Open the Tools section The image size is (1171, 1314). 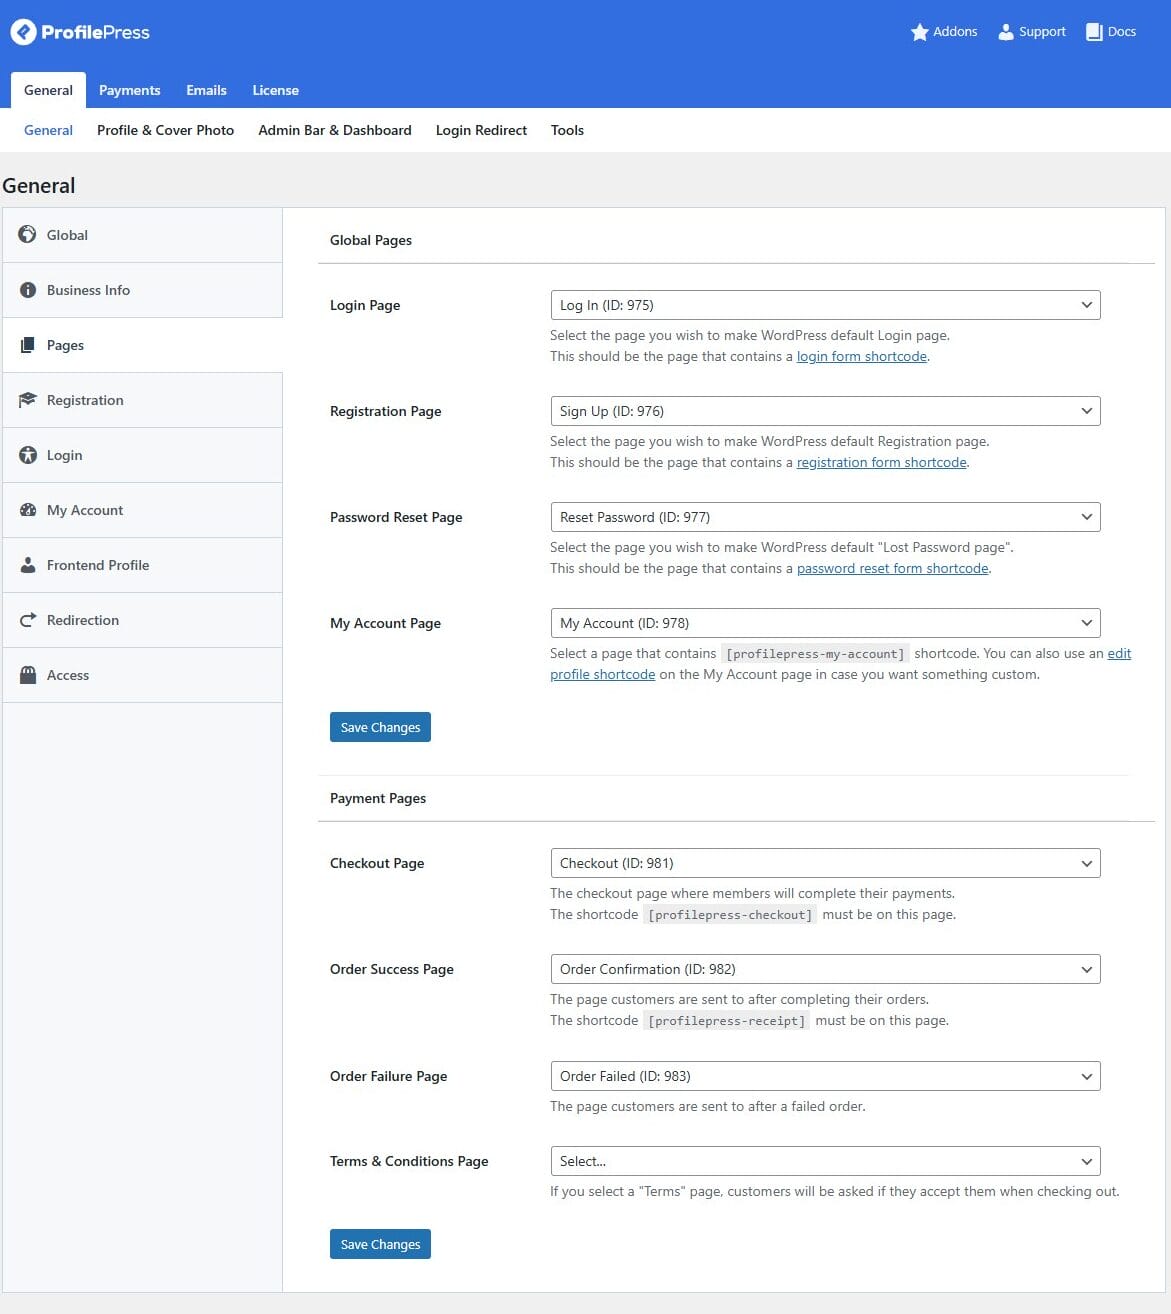coord(567,130)
